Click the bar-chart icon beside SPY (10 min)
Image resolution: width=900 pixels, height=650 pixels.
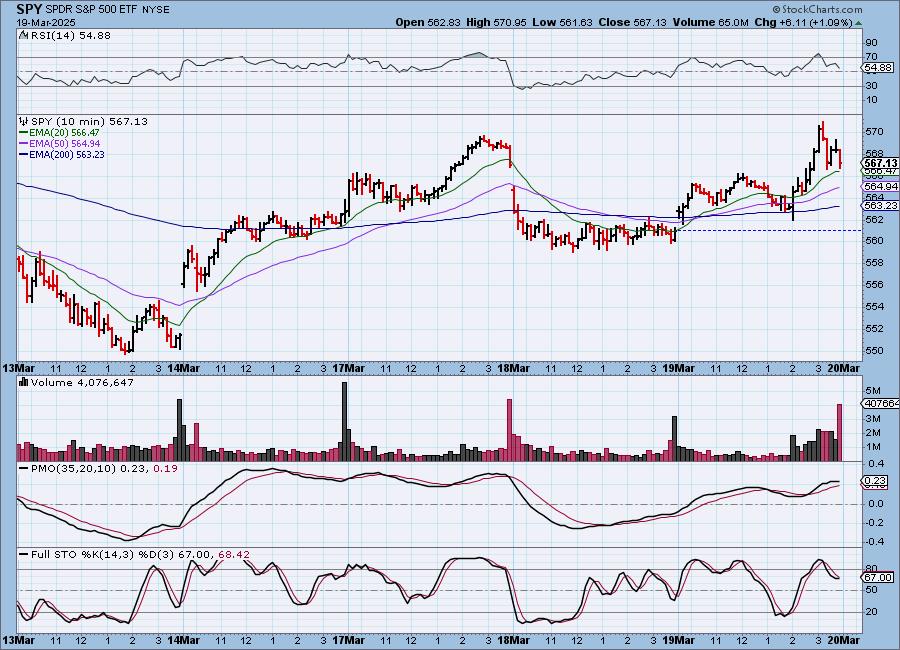click(x=24, y=121)
